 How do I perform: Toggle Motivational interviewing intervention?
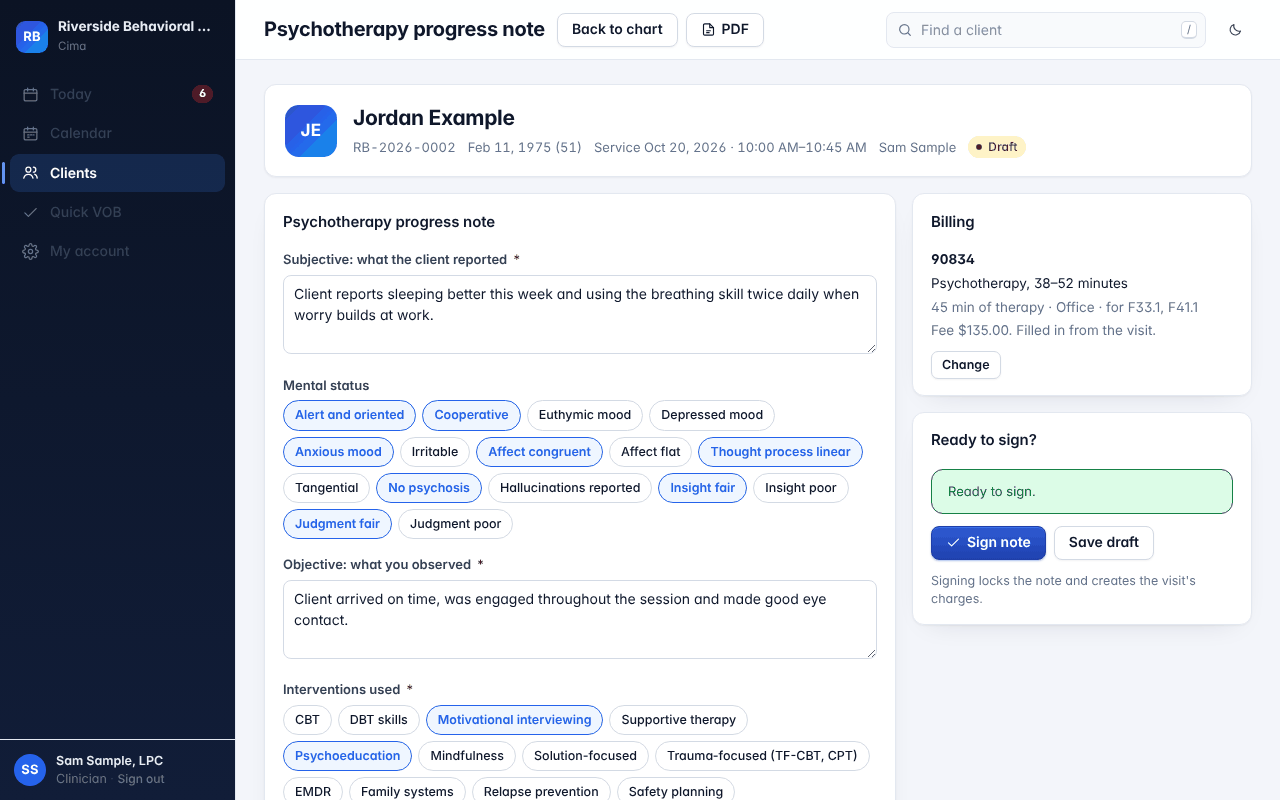point(514,720)
